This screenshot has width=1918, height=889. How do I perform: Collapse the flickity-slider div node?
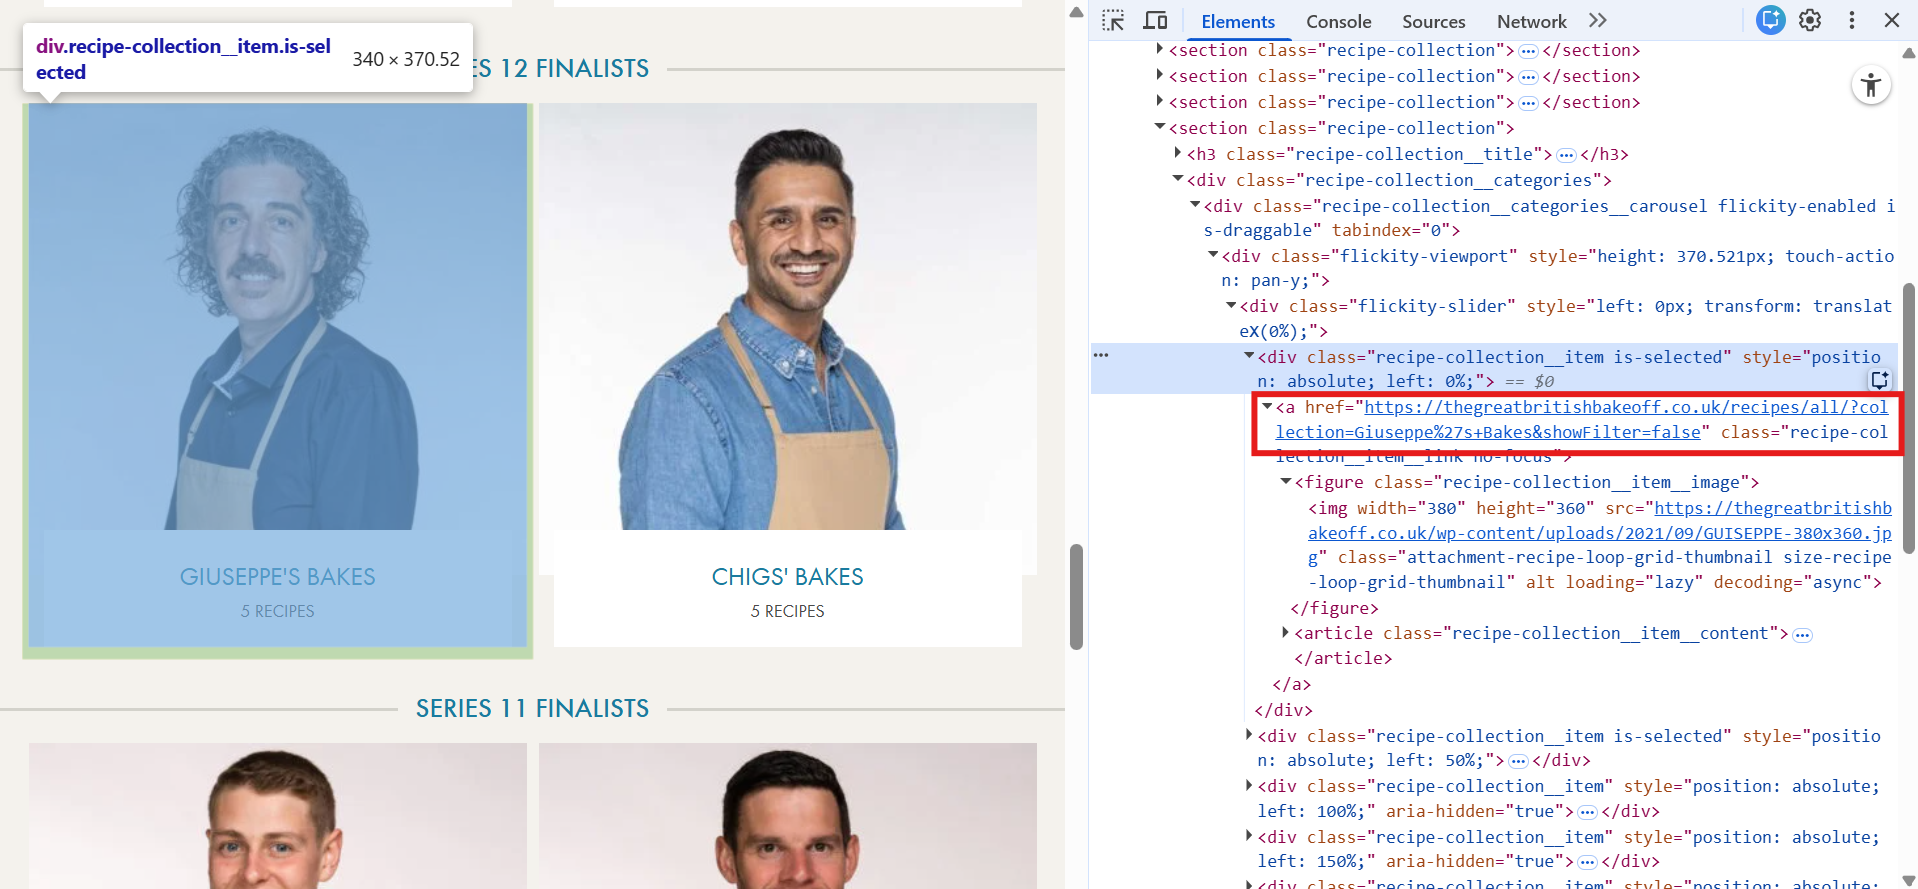click(x=1231, y=305)
